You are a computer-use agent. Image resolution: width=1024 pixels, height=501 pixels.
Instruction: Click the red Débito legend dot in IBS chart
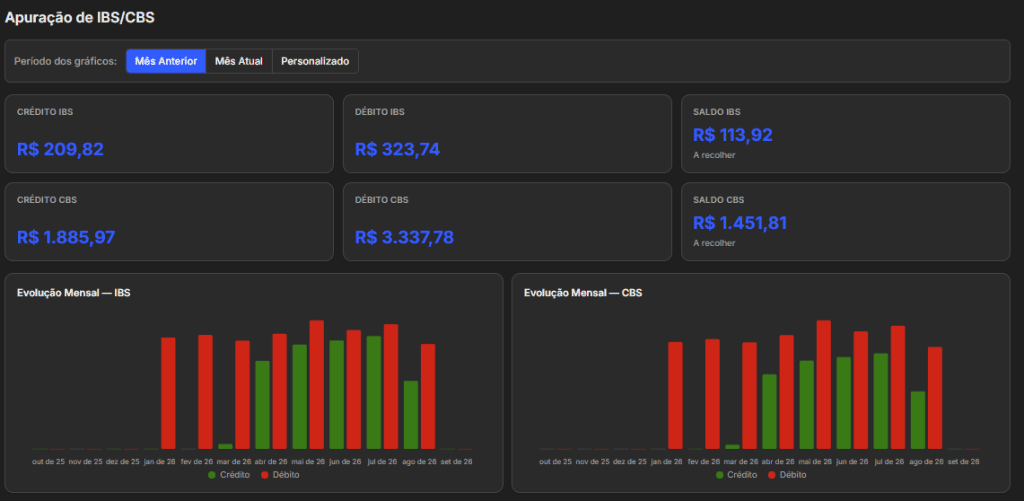pos(264,475)
